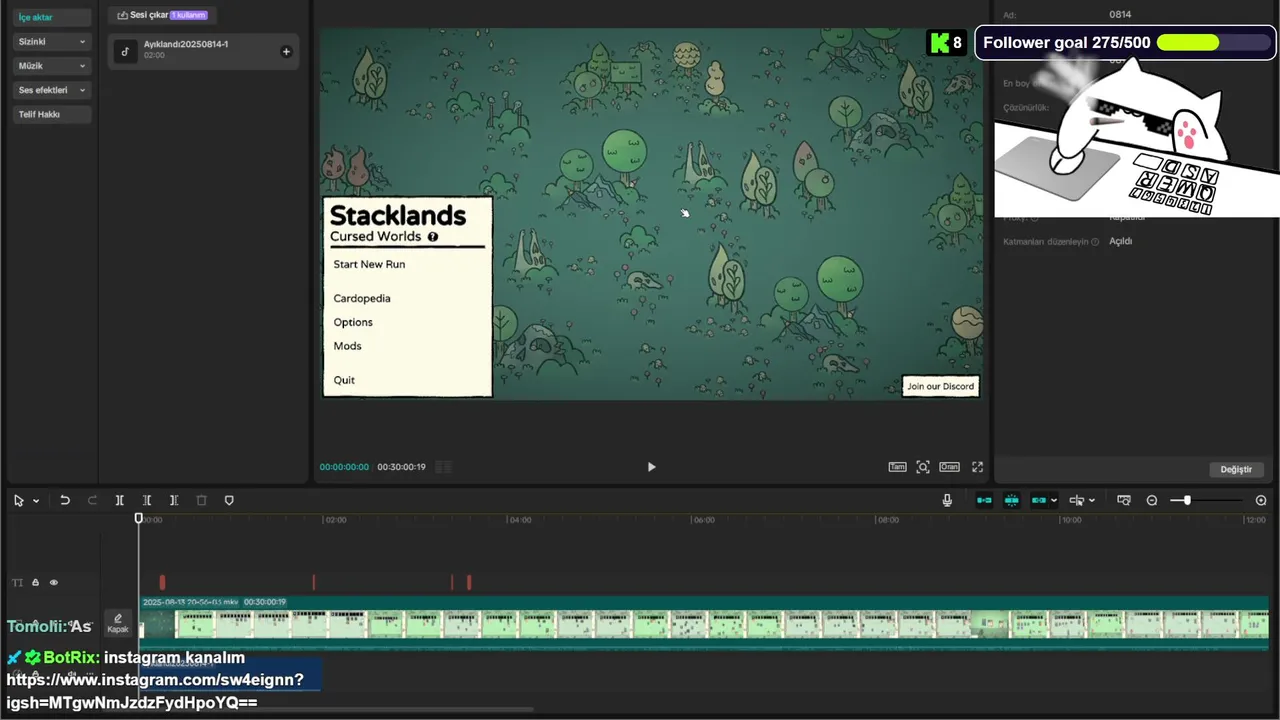The width and height of the screenshot is (1280, 720).
Task: Open the Telif Hakkı item
Action: 52,114
